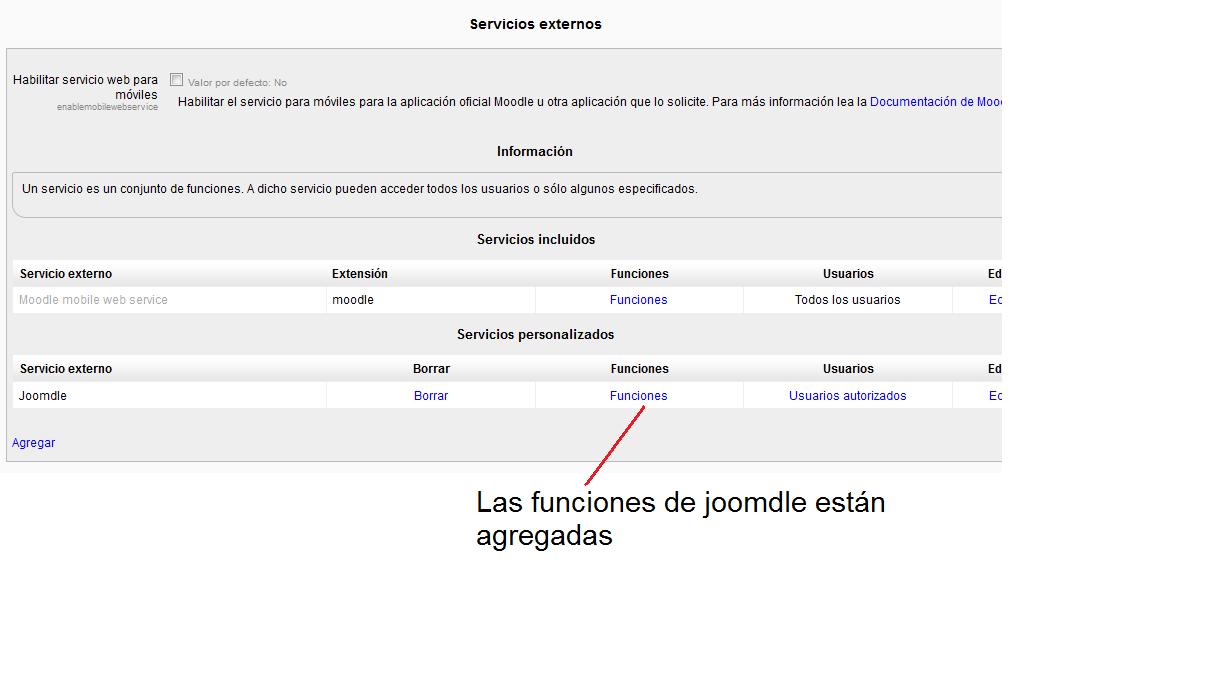The width and height of the screenshot is (1218, 675).
Task: Click the Servicios incluidos section heading
Action: 535,240
